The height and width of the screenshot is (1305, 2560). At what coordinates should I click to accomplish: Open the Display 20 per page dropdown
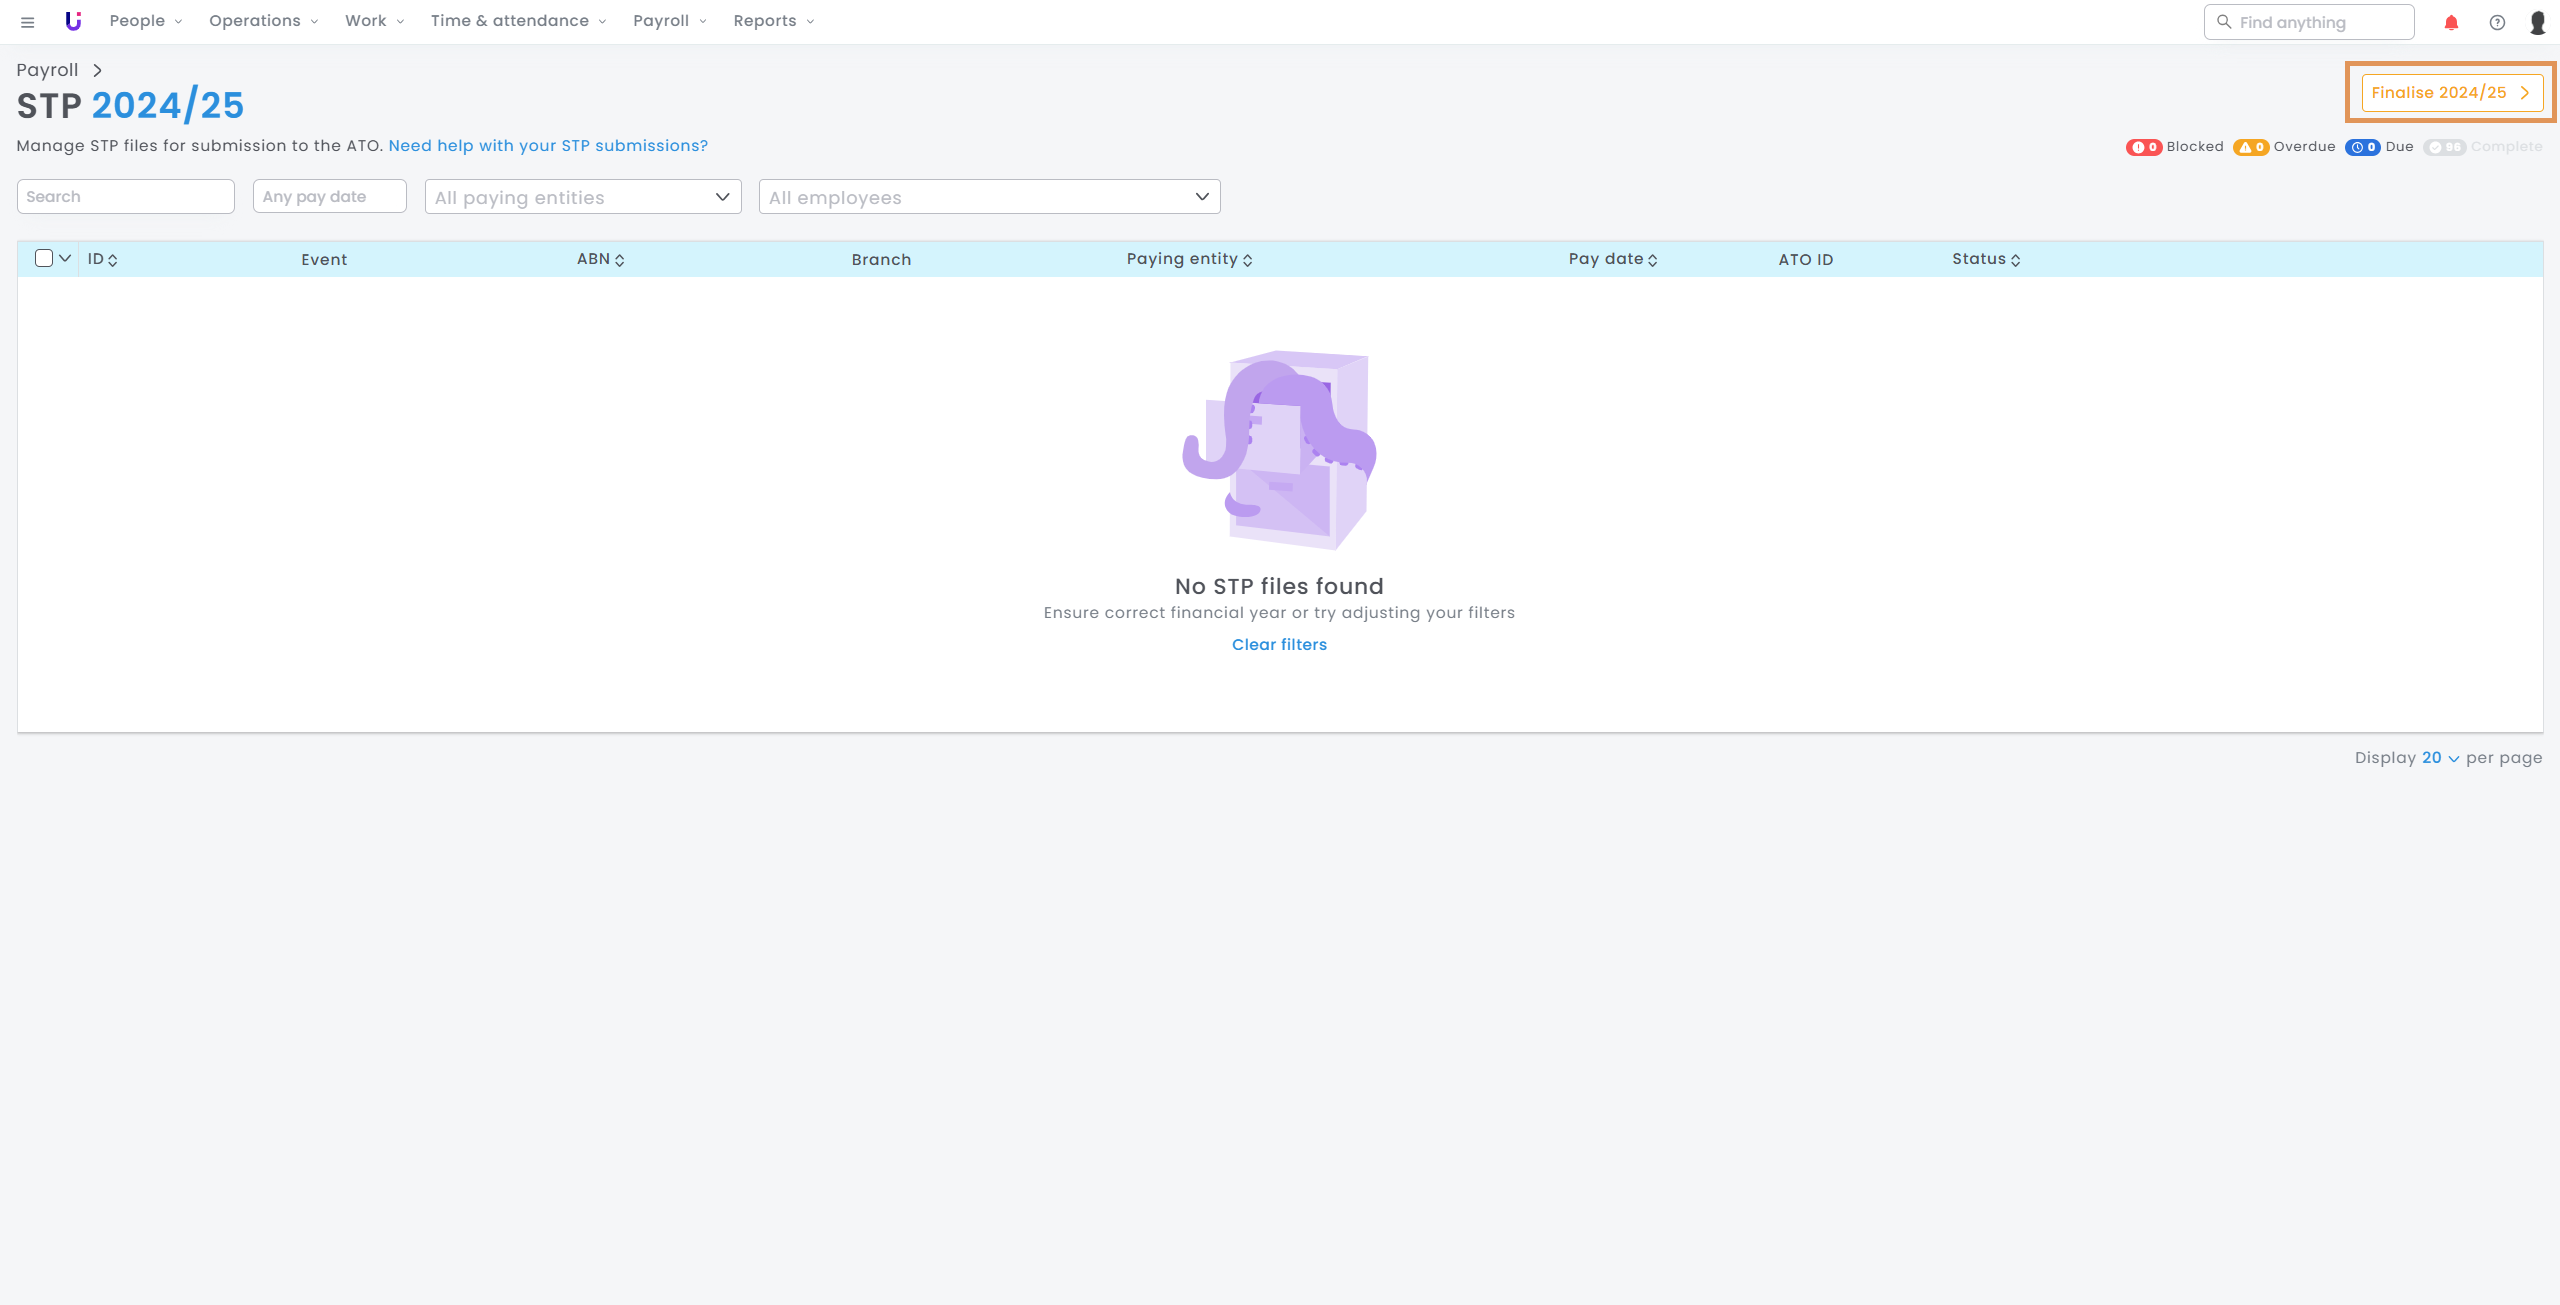pos(2440,758)
